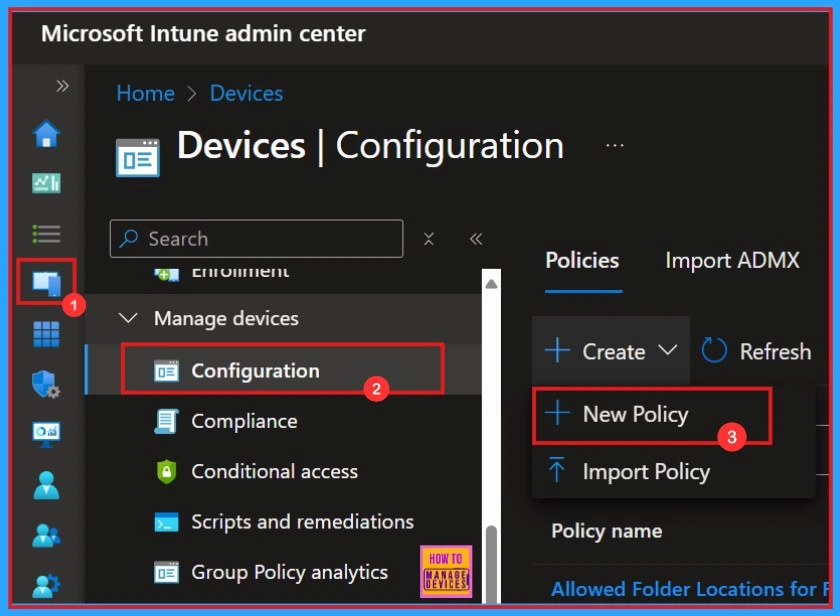Viewport: 840px width, 616px height.
Task: Switch to the Import ADMX tab
Action: pos(732,260)
